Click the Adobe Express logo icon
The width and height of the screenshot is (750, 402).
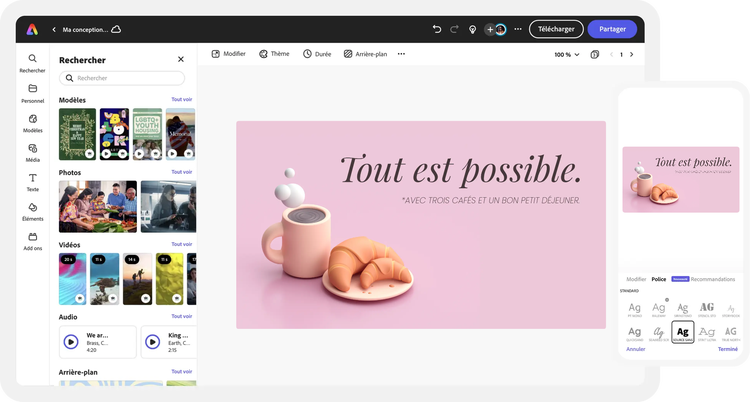point(32,30)
